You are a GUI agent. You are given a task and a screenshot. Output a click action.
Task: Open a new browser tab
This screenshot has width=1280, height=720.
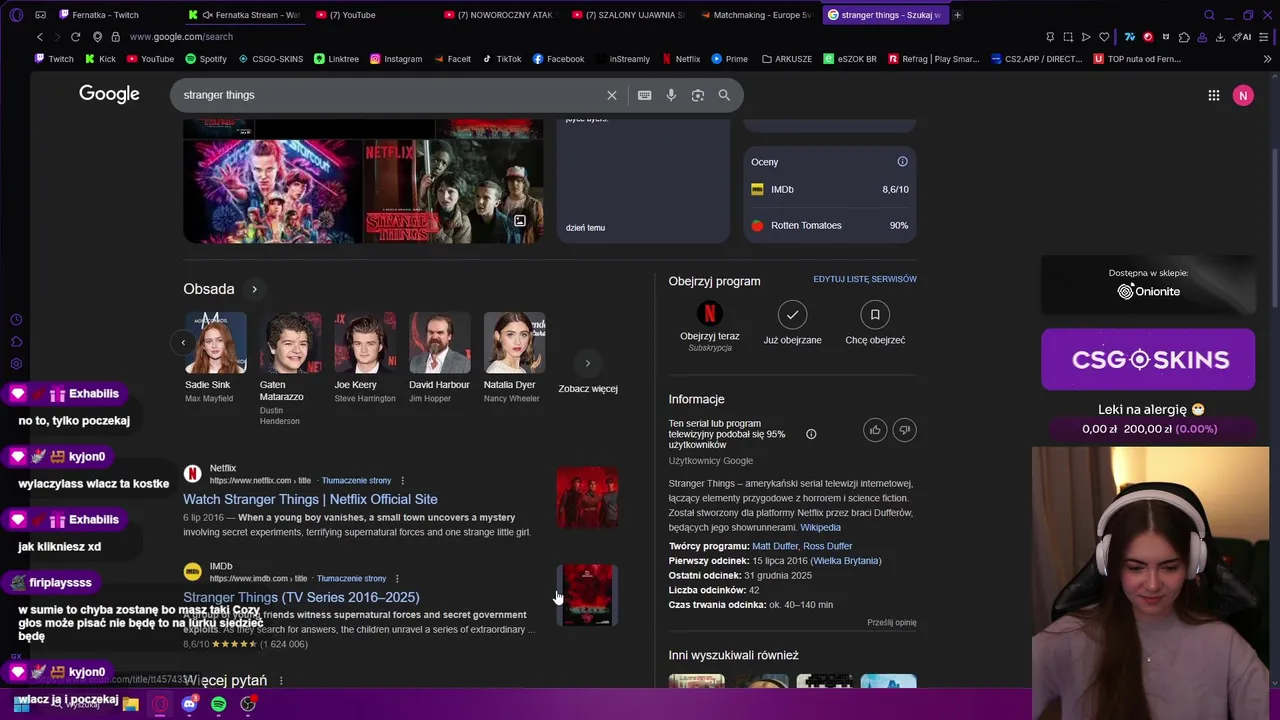point(957,15)
